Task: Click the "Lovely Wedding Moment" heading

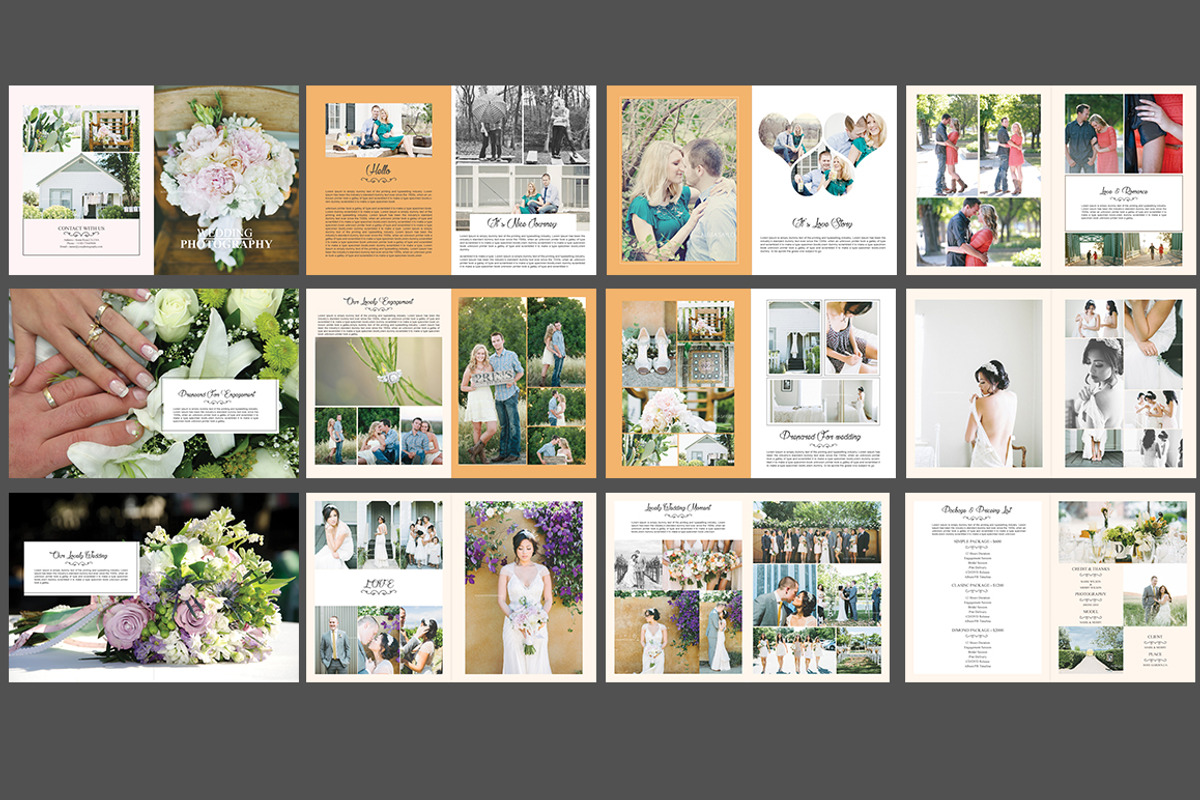Action: (x=678, y=508)
